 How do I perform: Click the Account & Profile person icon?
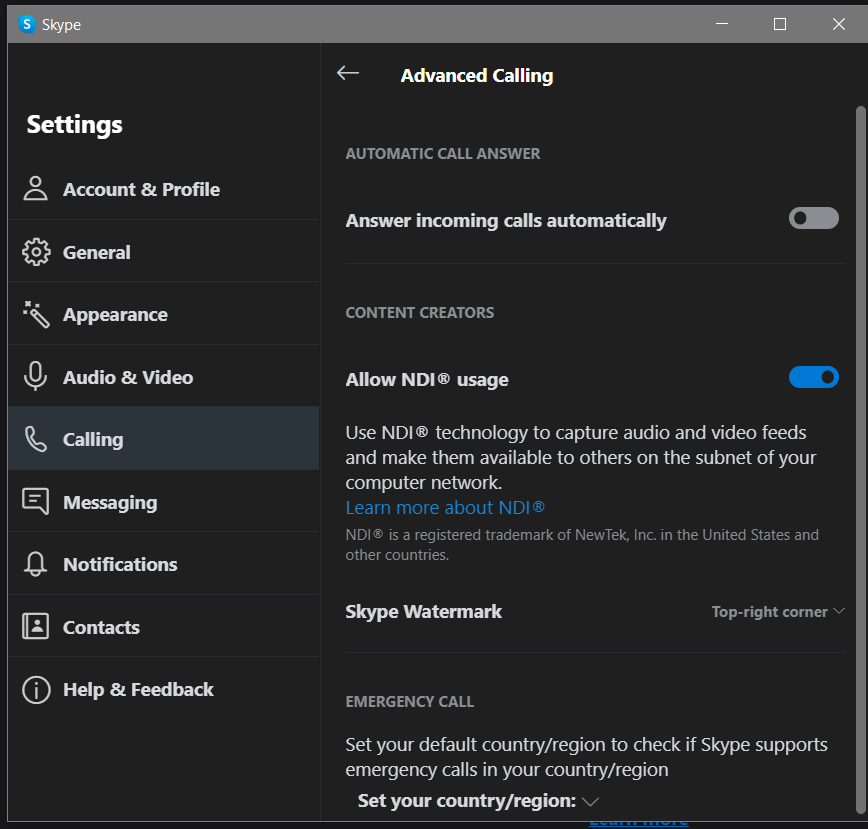(35, 189)
